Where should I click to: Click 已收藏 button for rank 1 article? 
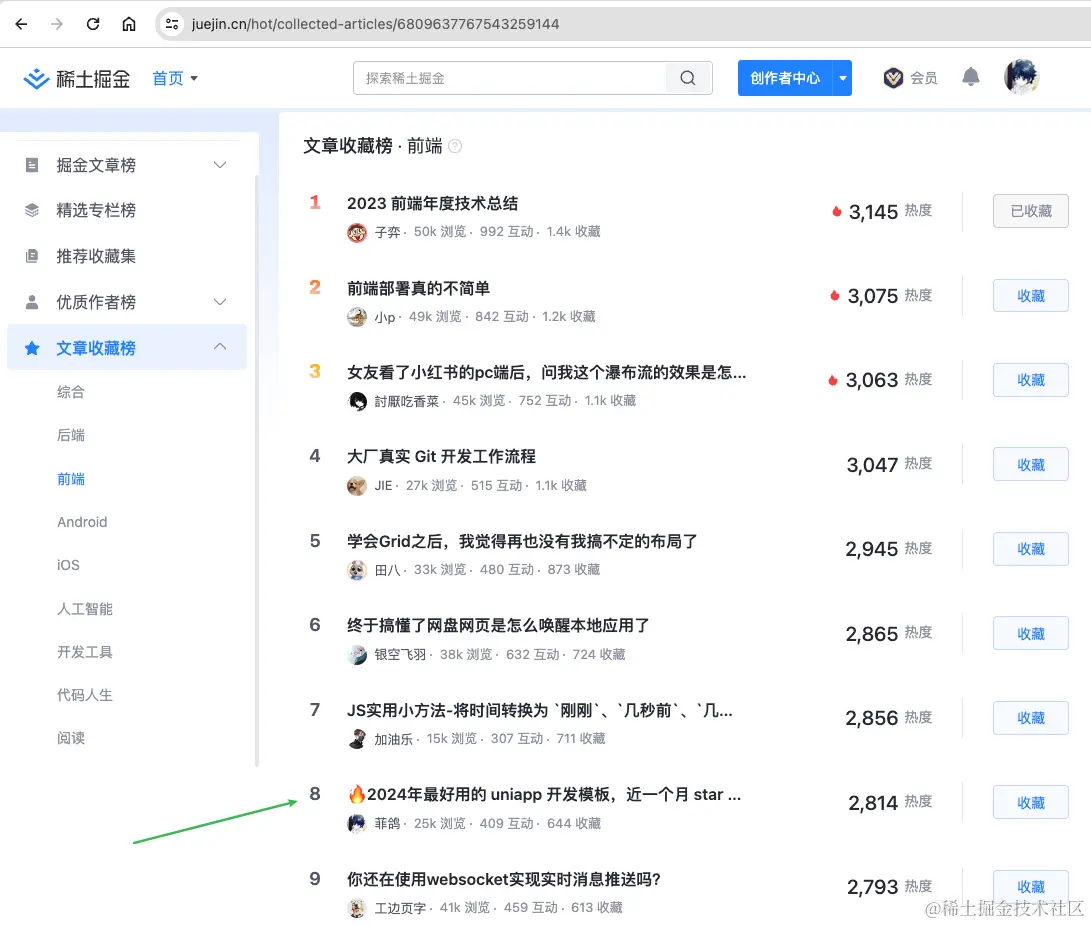point(1030,211)
